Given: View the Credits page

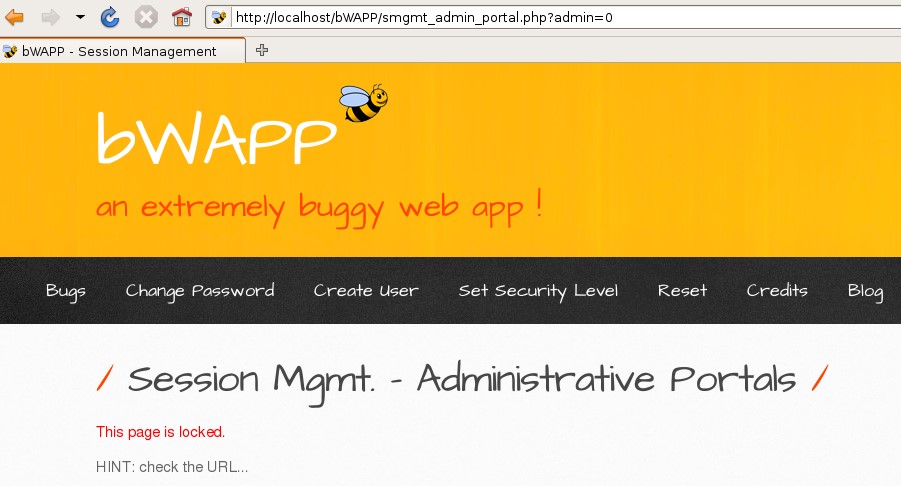Looking at the screenshot, I should 777,291.
